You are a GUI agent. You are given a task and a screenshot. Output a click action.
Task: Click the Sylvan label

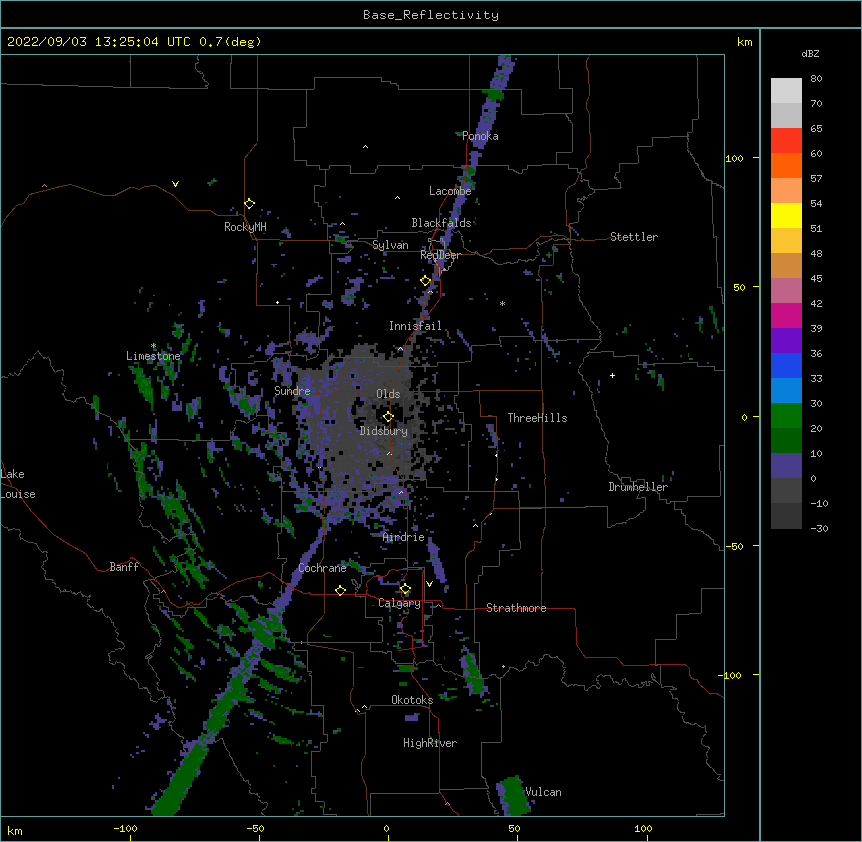tap(390, 245)
